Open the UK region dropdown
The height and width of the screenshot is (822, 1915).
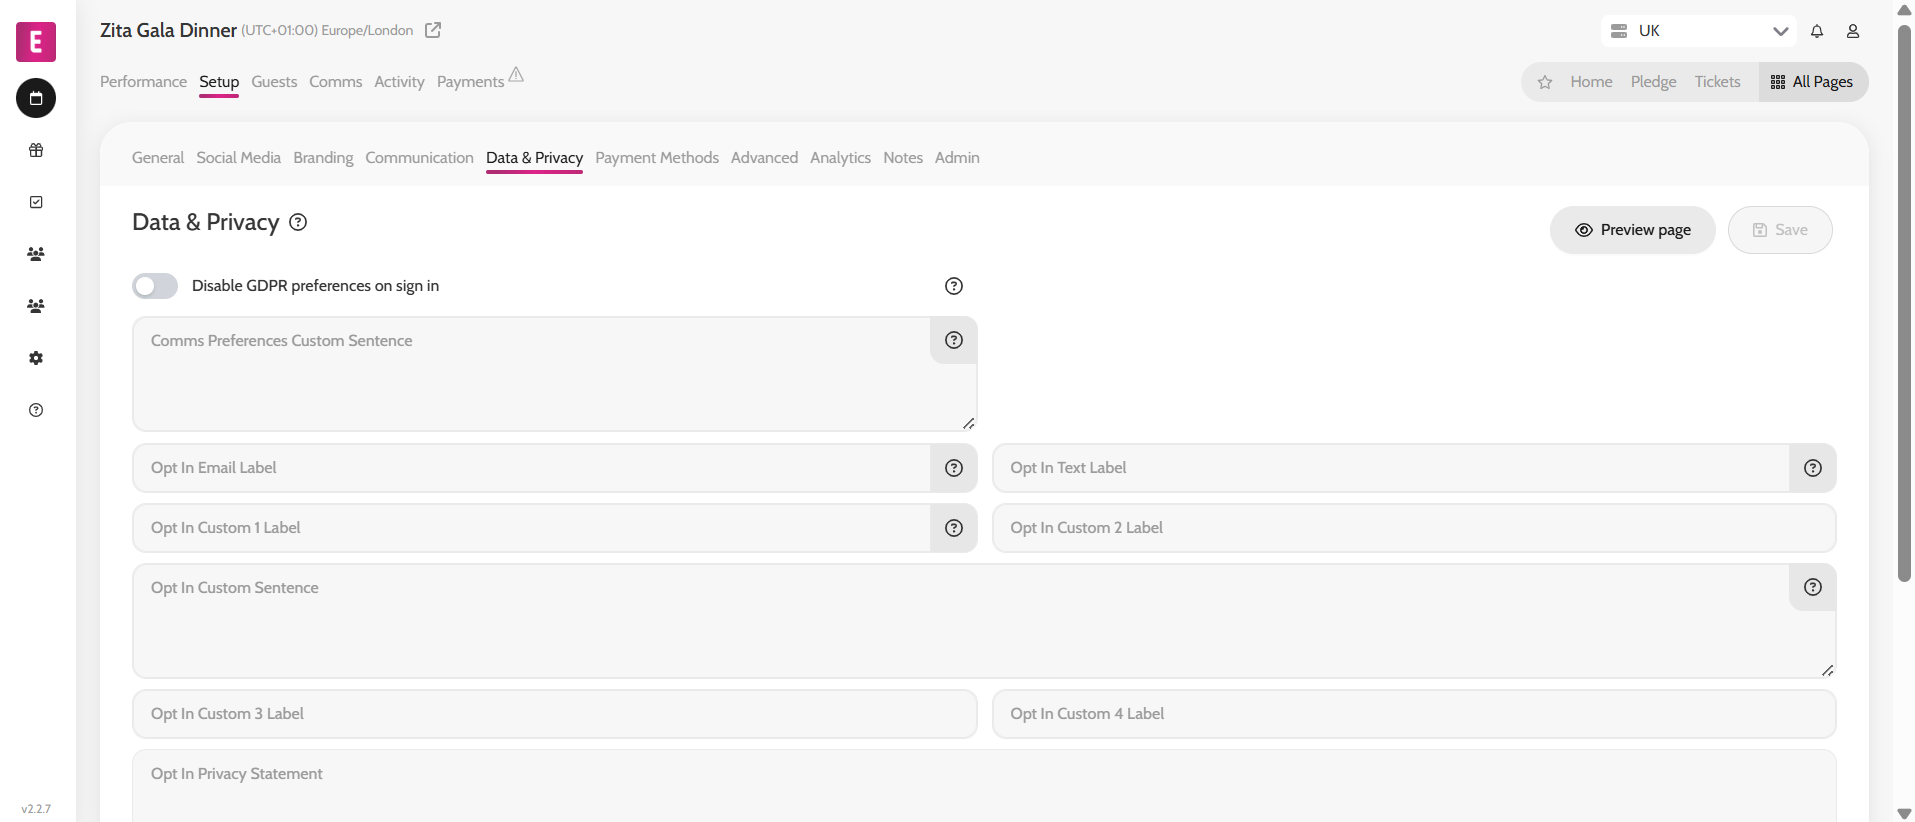pos(1699,31)
